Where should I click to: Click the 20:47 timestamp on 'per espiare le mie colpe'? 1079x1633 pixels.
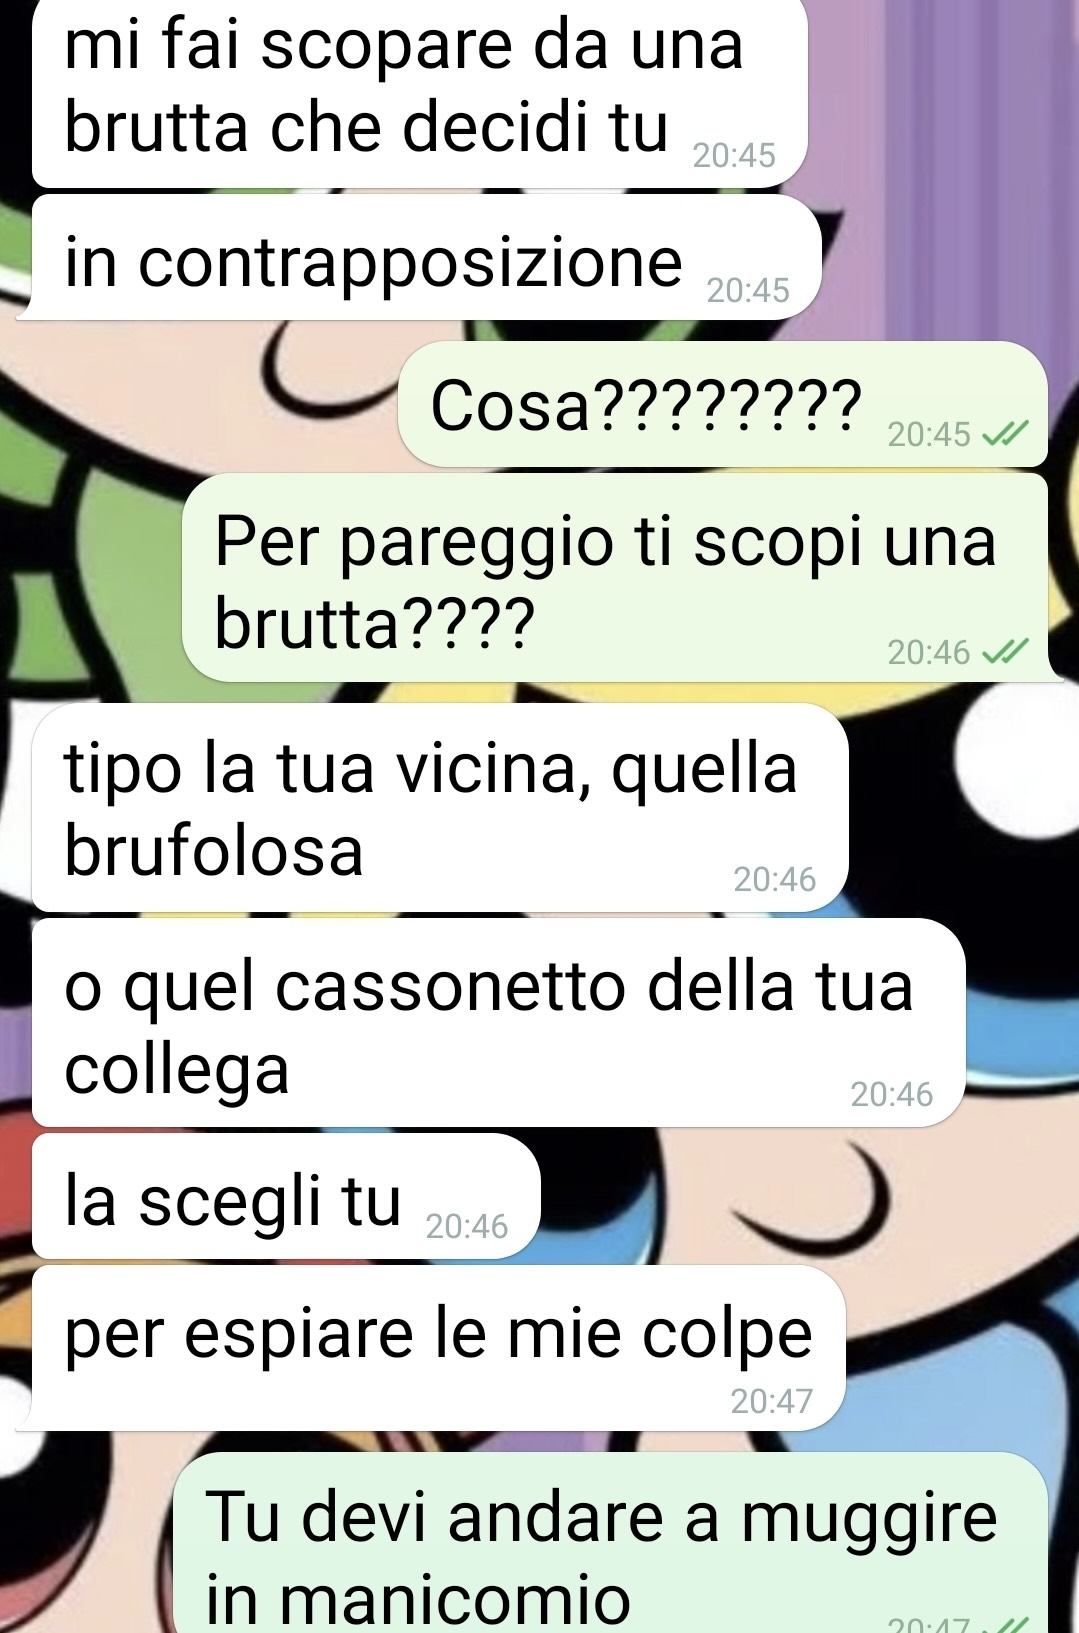pyautogui.click(x=771, y=1401)
